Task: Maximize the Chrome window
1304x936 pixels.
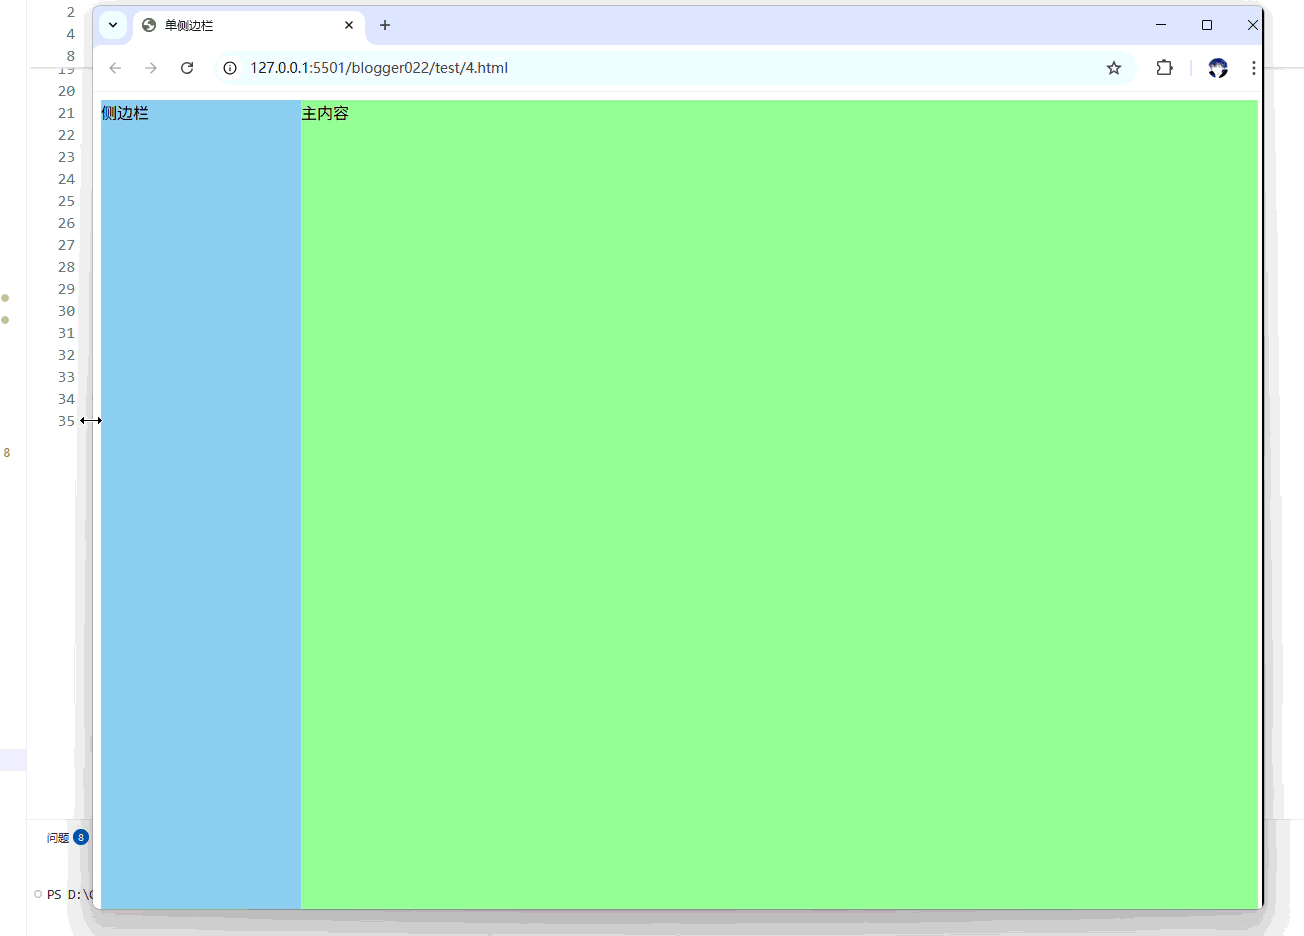Action: point(1207,25)
